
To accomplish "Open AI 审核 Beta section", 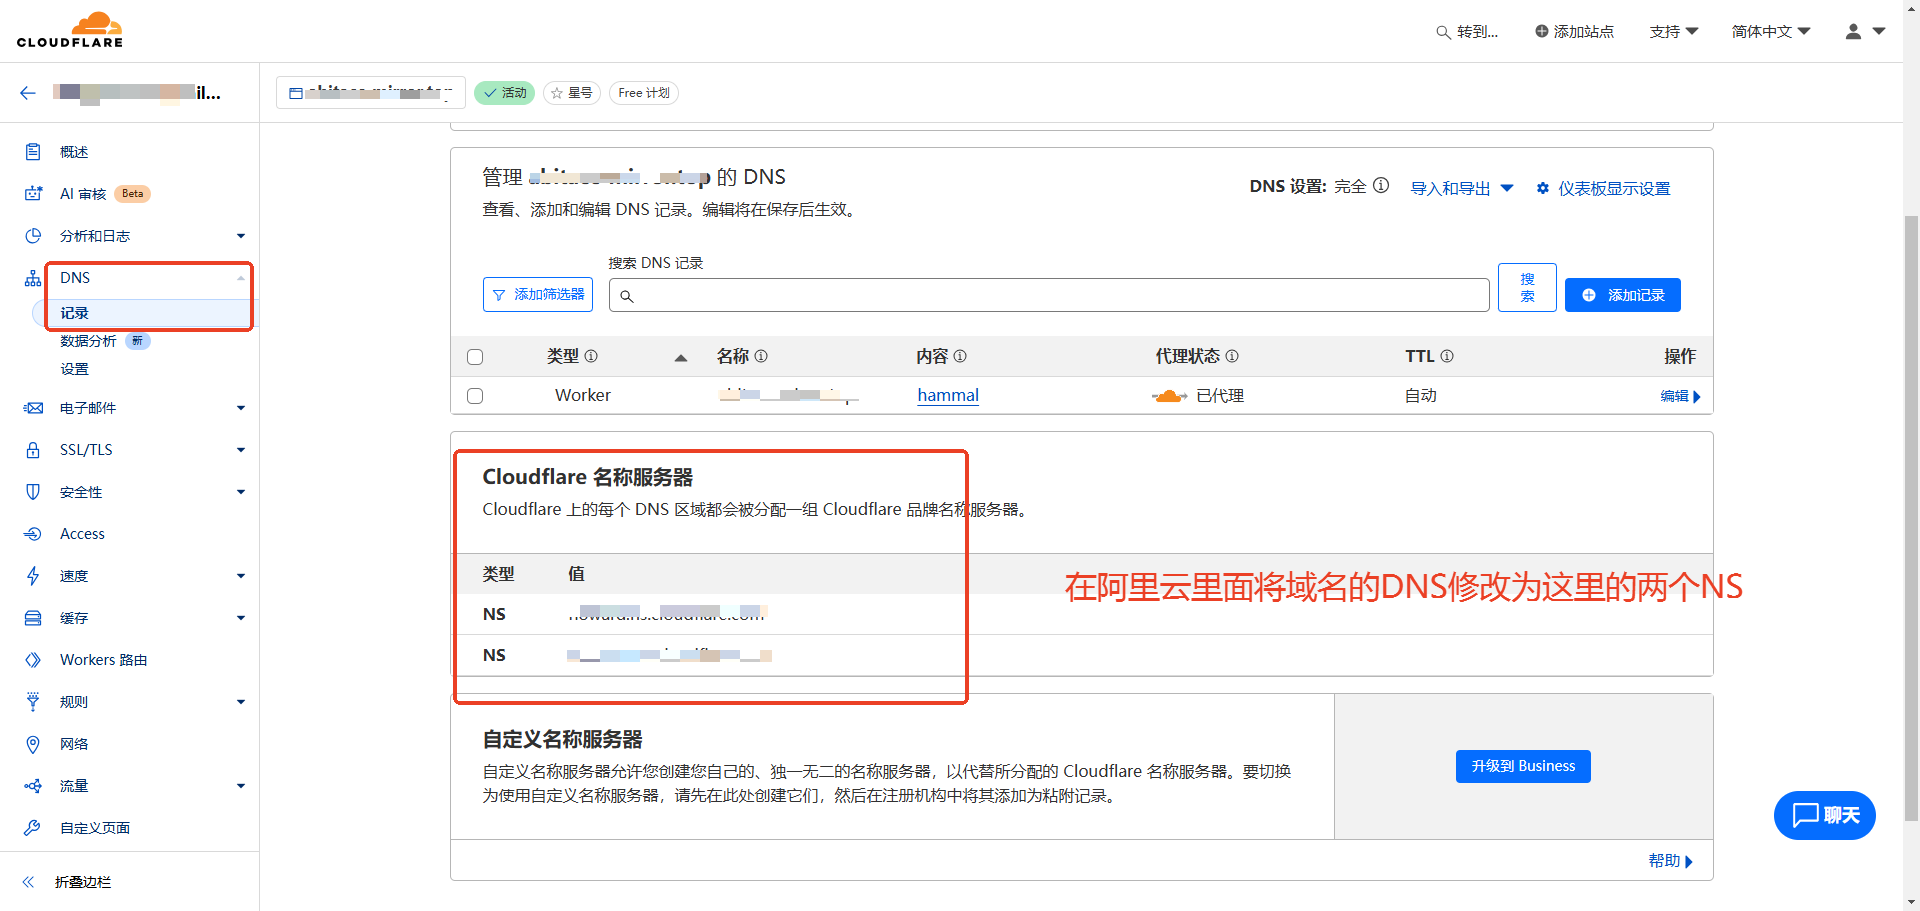I will pyautogui.click(x=104, y=194).
